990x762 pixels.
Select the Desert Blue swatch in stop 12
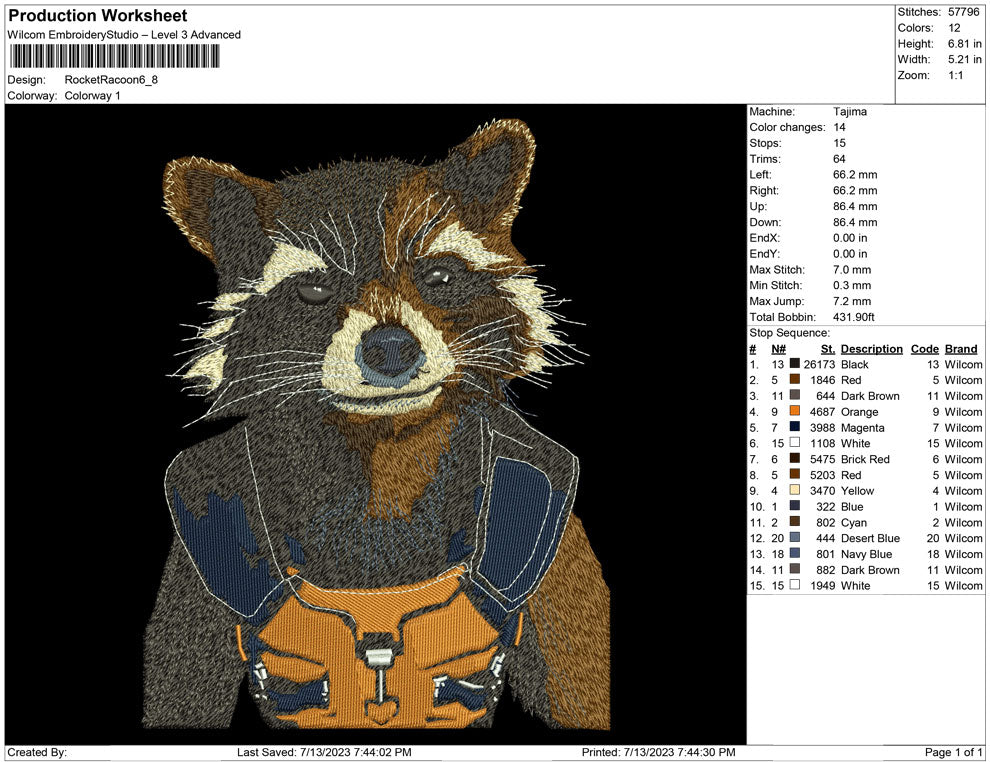(x=795, y=538)
